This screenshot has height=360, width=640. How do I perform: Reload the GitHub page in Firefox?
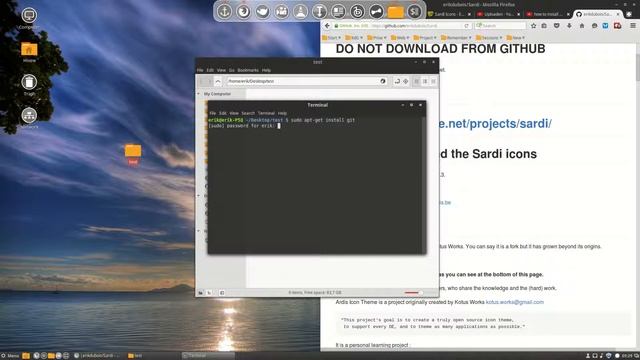tap(467, 26)
